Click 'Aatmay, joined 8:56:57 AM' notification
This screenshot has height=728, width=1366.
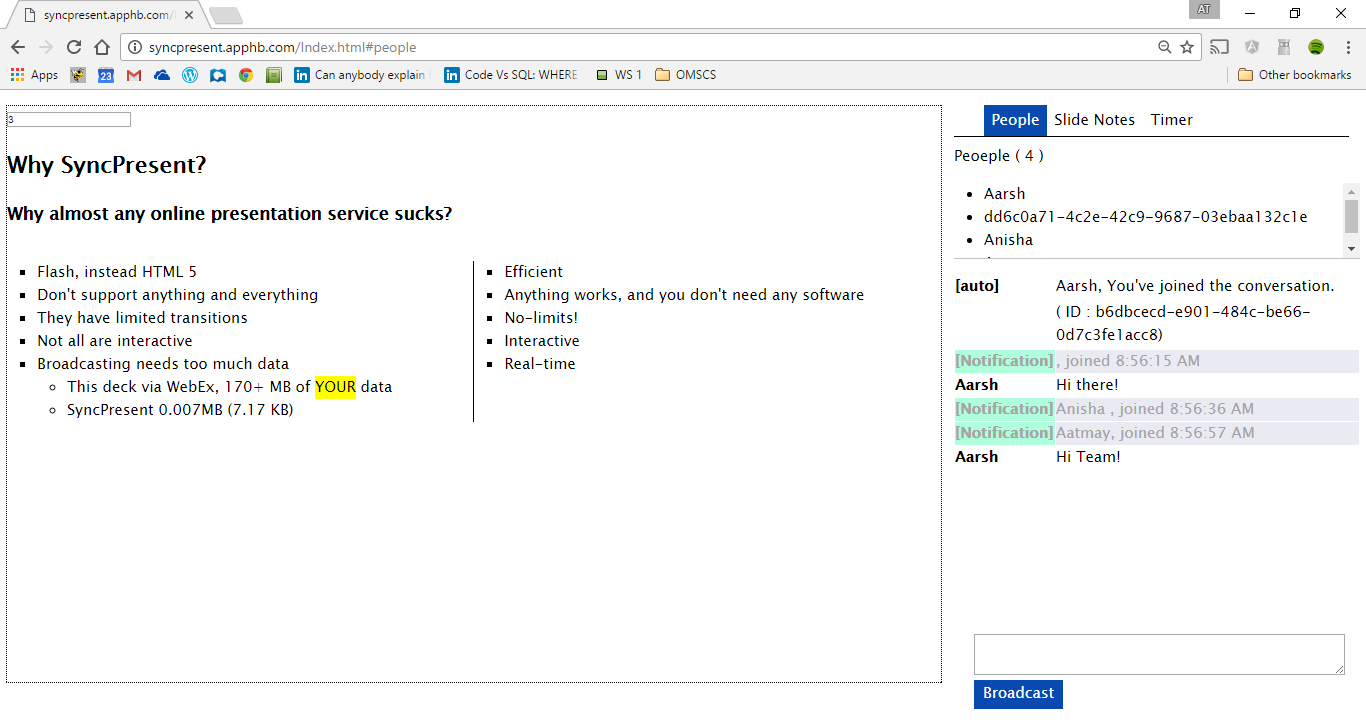coord(1155,433)
